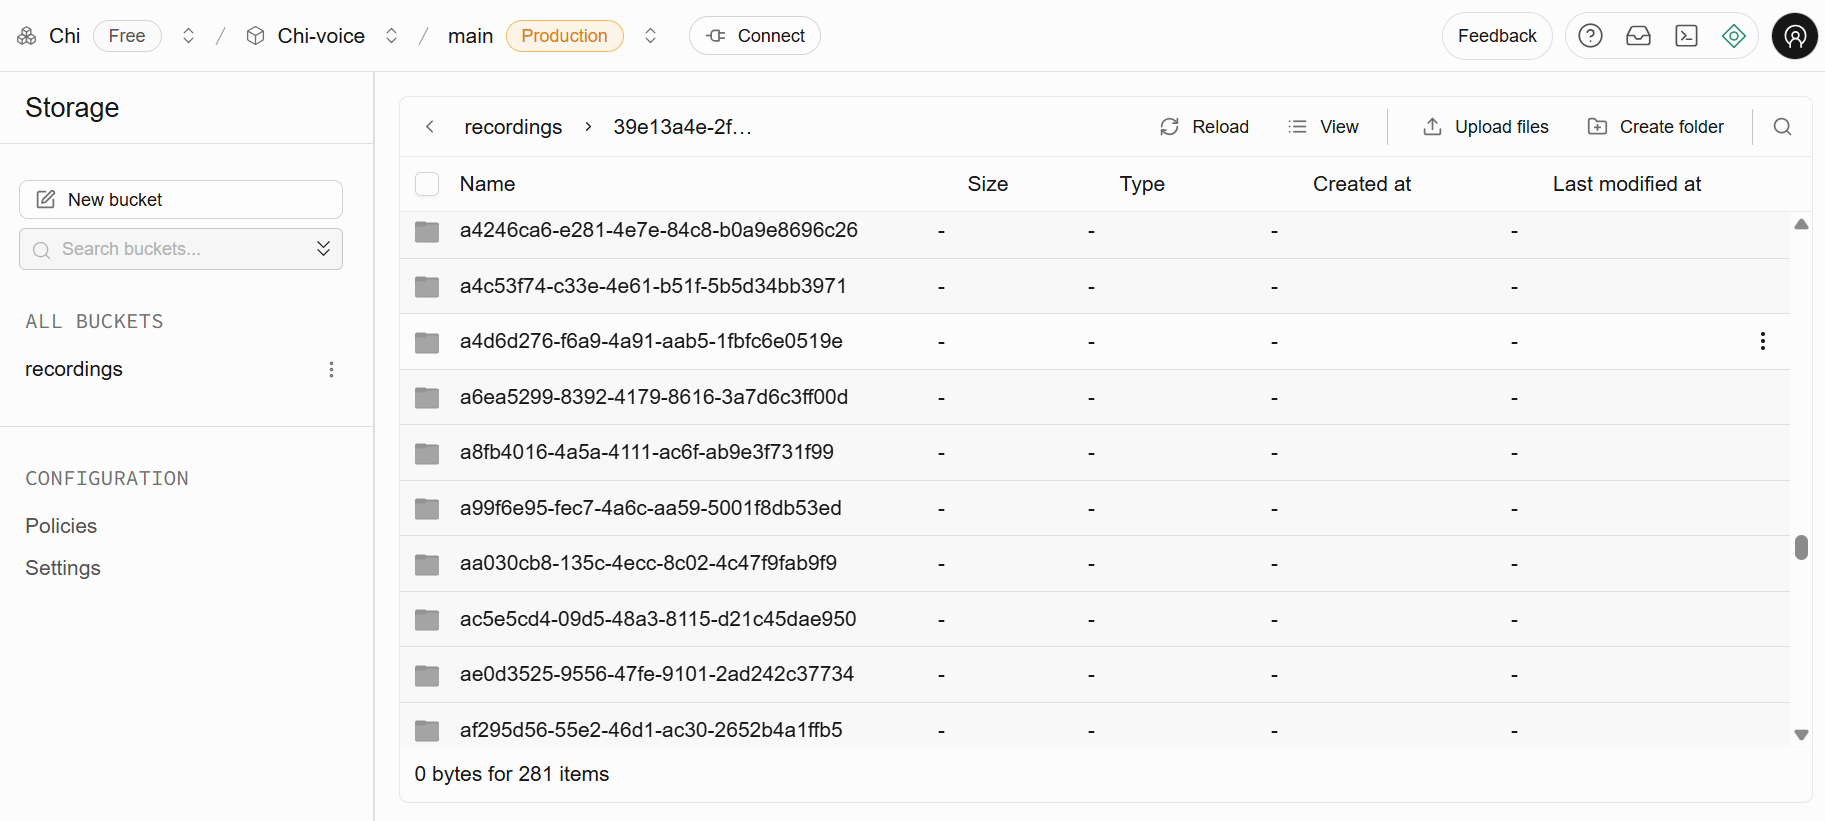Toggle the select-all checkbox in header
Screen dimensions: 1825x821
427,184
